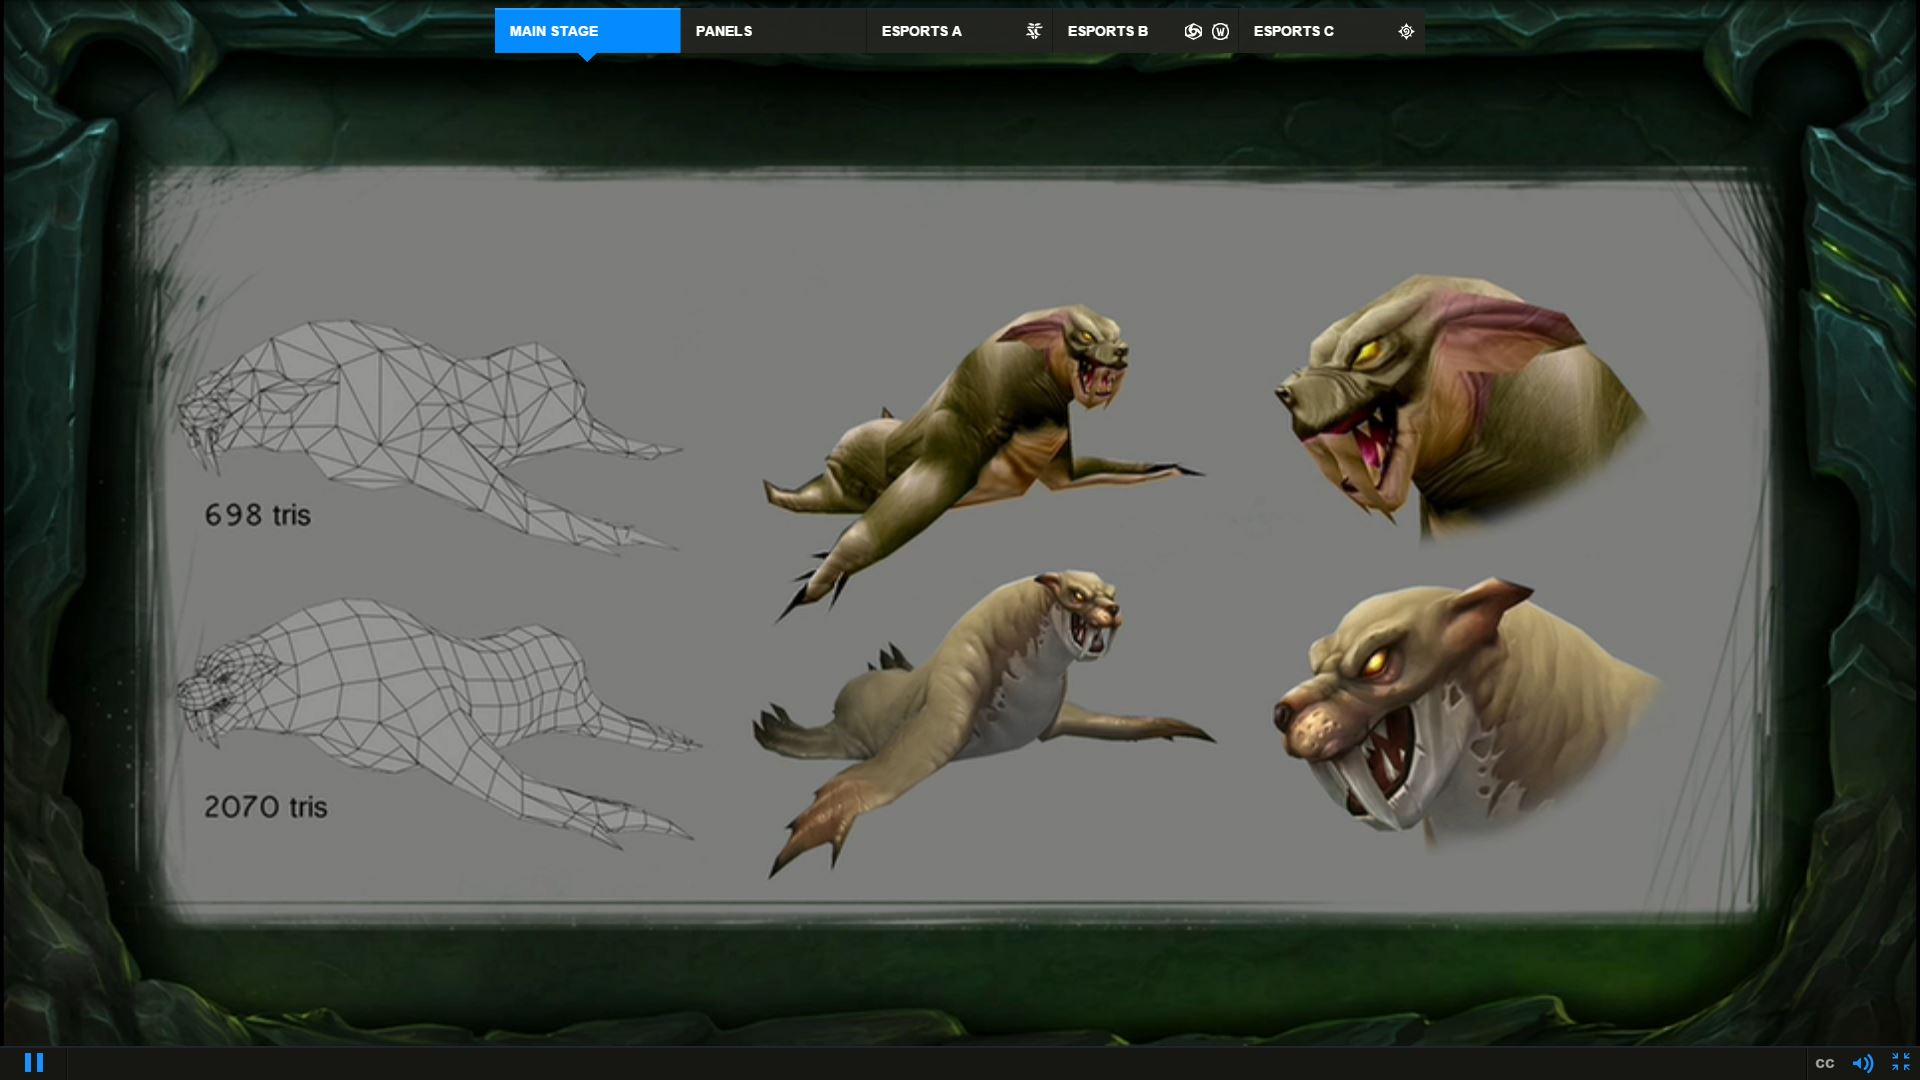The height and width of the screenshot is (1080, 1920).
Task: Switch to Esports A channel label
Action: [x=921, y=31]
